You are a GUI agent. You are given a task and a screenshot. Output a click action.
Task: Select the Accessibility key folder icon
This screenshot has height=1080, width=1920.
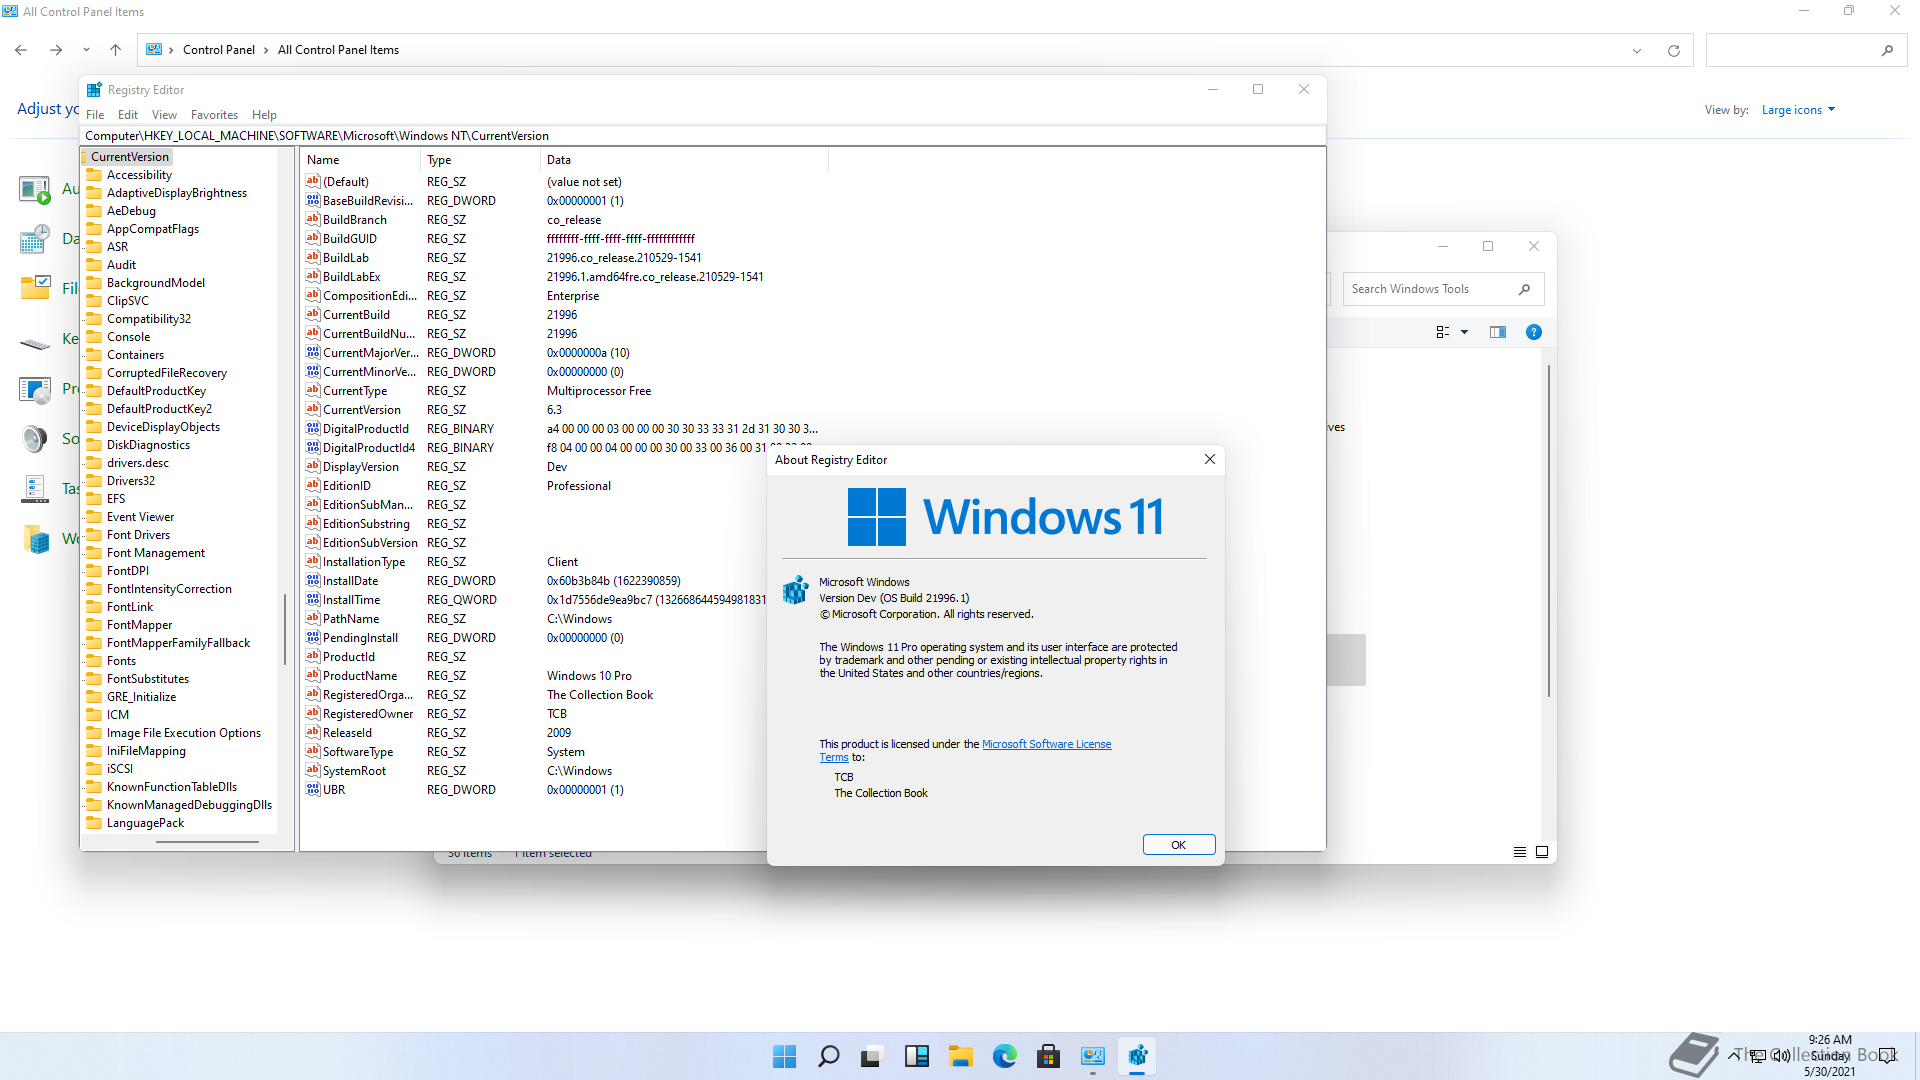coord(95,175)
